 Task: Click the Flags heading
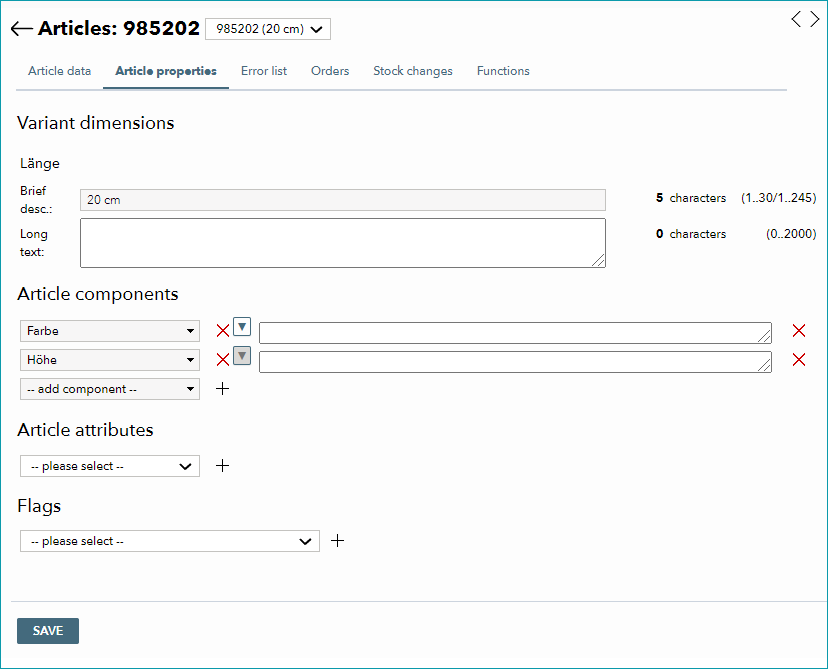[x=39, y=506]
